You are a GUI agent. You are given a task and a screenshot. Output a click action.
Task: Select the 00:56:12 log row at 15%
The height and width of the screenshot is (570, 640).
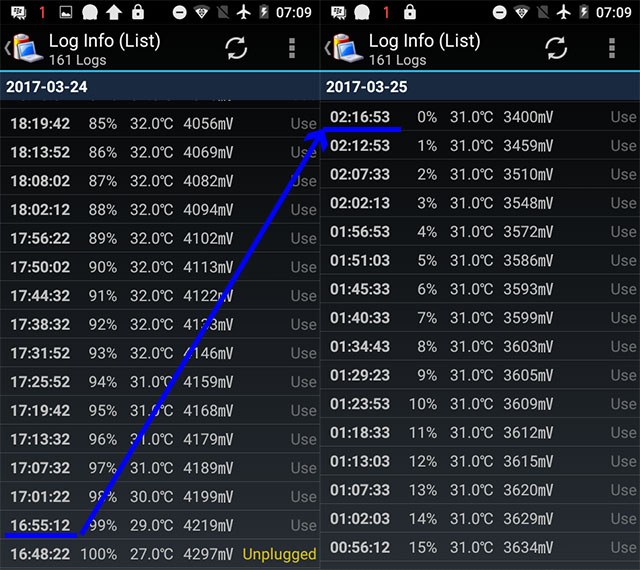pos(480,548)
